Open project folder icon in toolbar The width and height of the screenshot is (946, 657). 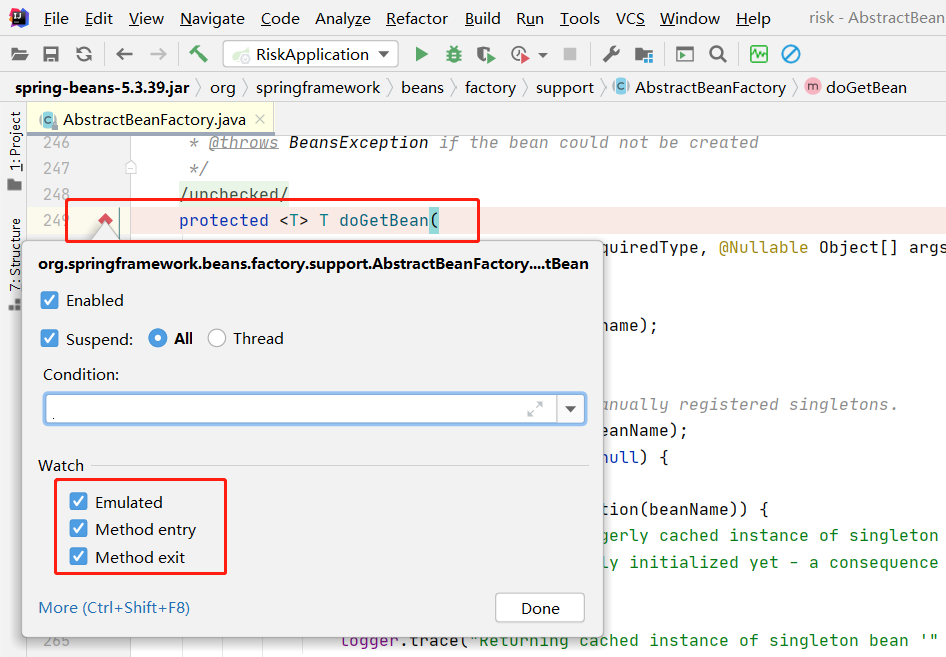[19, 55]
